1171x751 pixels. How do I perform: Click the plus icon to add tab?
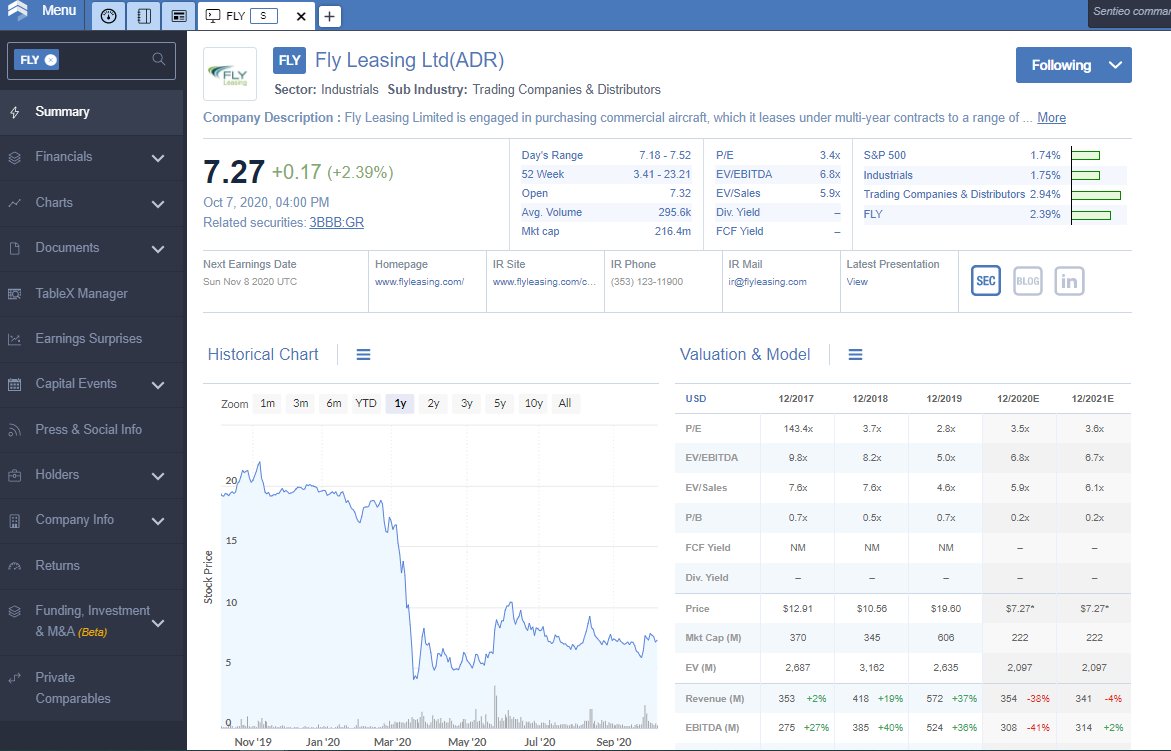tap(329, 17)
